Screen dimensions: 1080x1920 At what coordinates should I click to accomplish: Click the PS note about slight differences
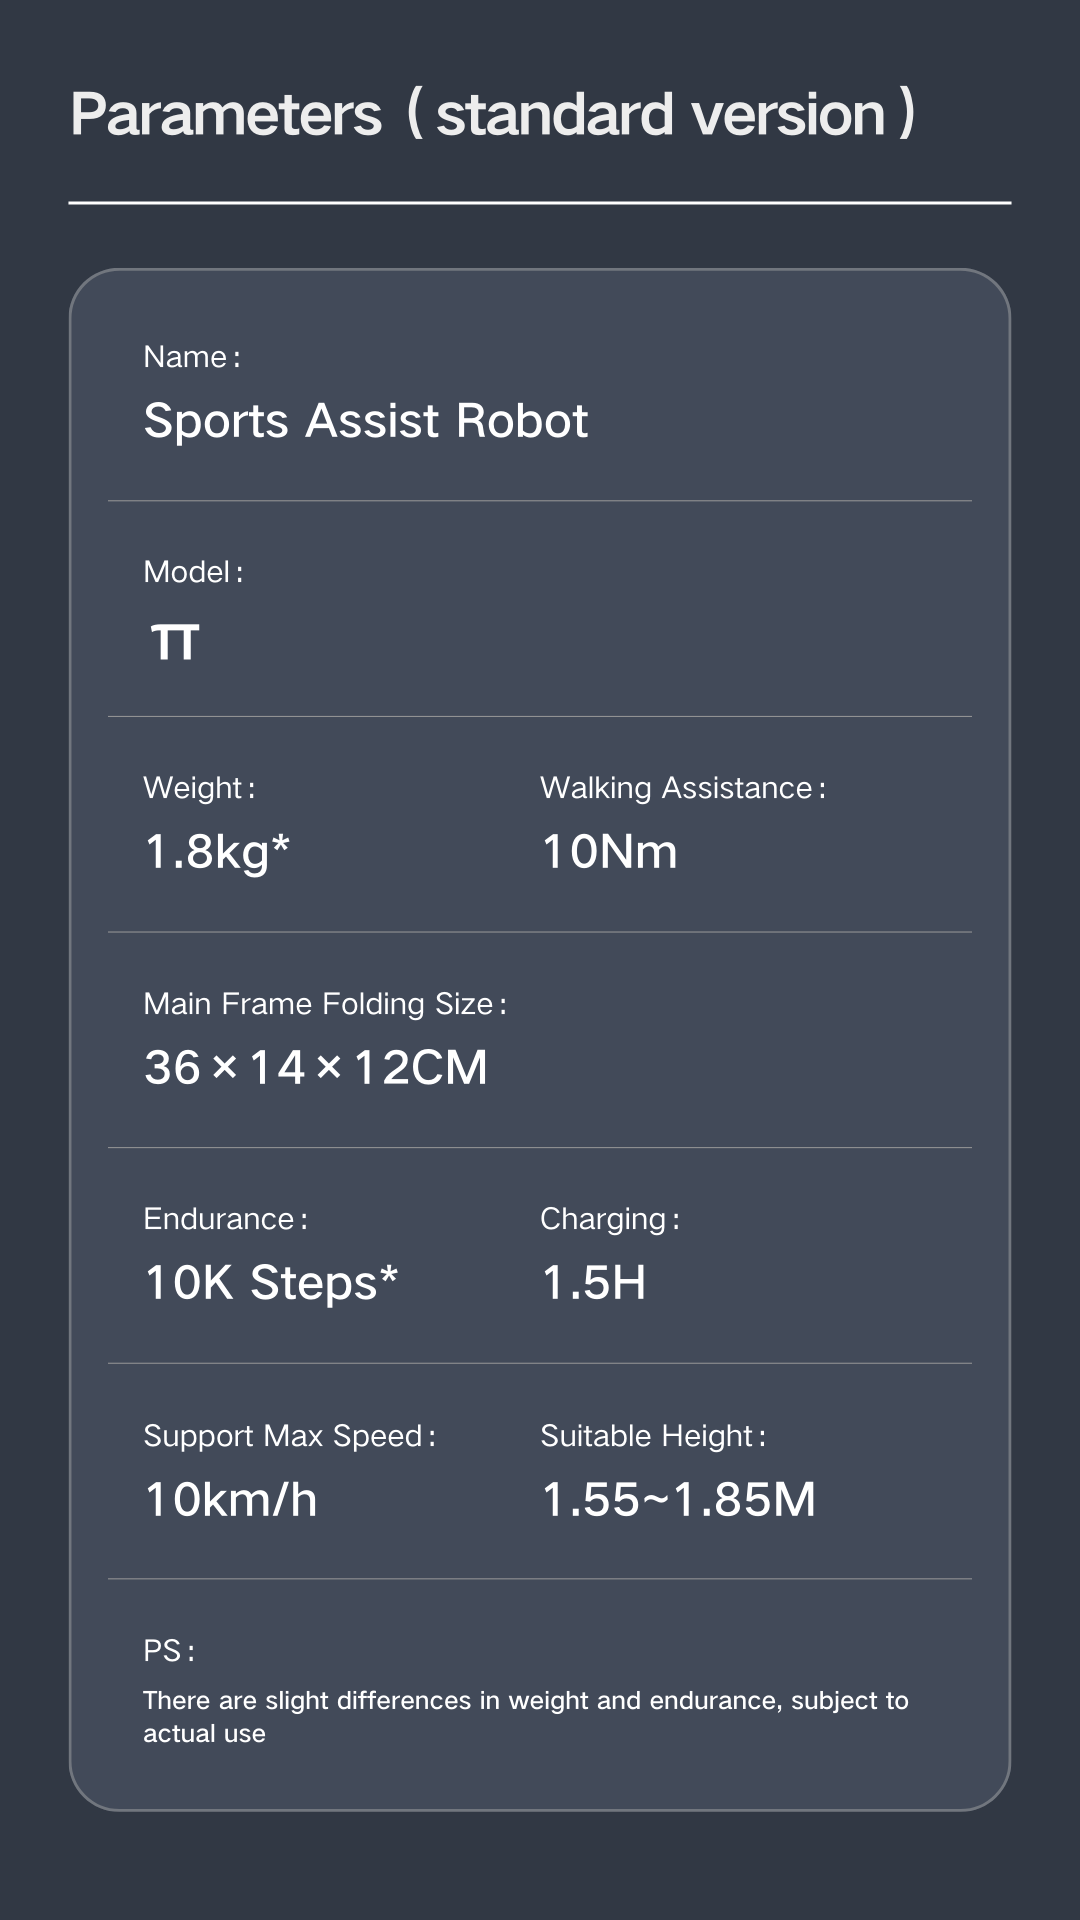pyautogui.click(x=525, y=1716)
